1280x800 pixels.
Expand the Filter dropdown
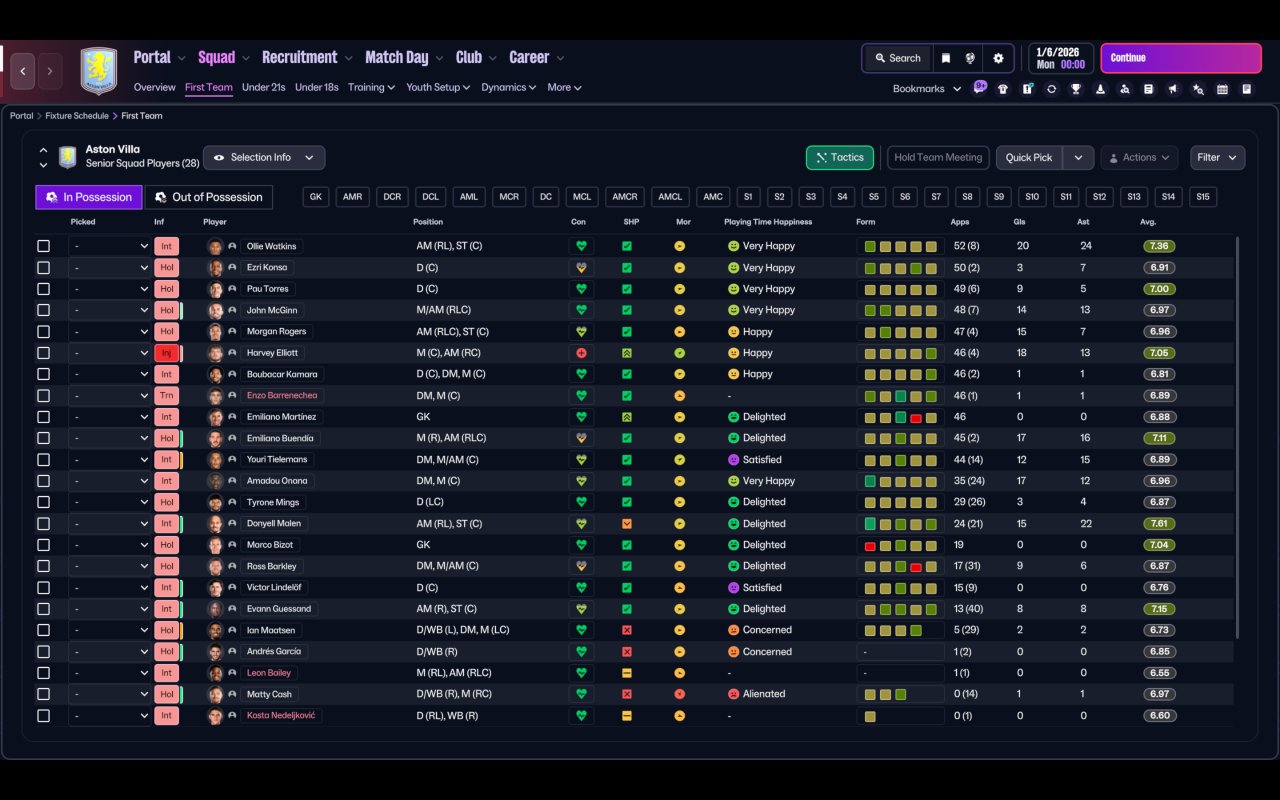(x=1217, y=157)
